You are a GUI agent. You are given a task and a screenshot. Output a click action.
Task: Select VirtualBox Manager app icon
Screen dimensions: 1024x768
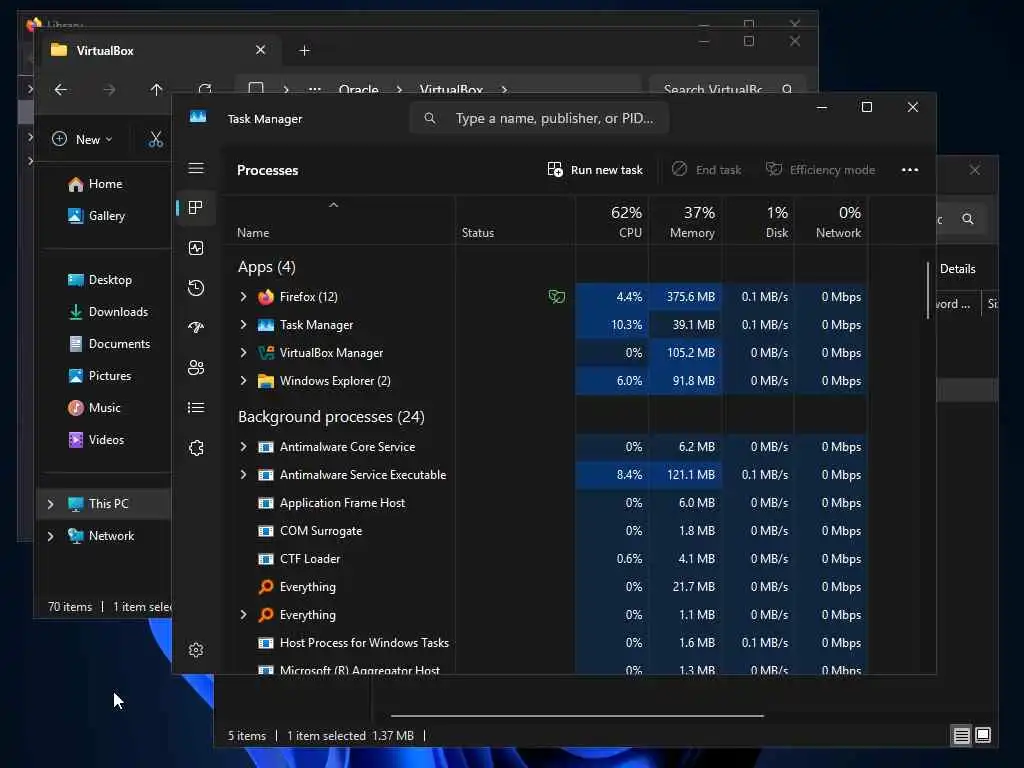click(x=266, y=353)
